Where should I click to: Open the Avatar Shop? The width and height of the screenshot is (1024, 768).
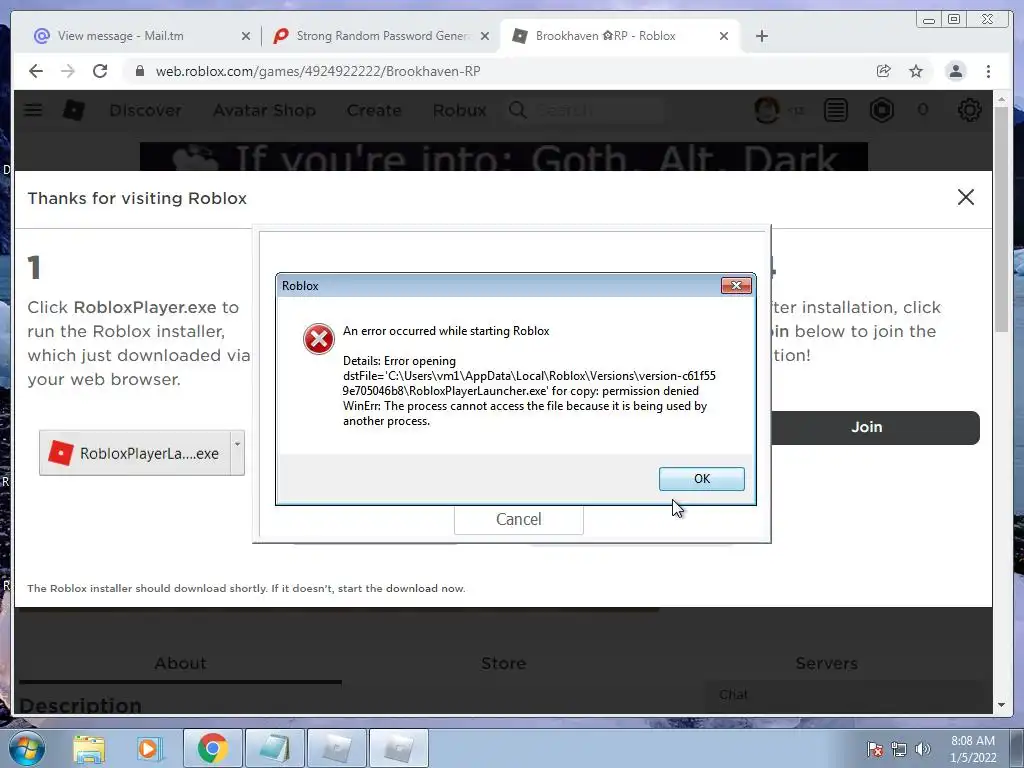(x=264, y=110)
